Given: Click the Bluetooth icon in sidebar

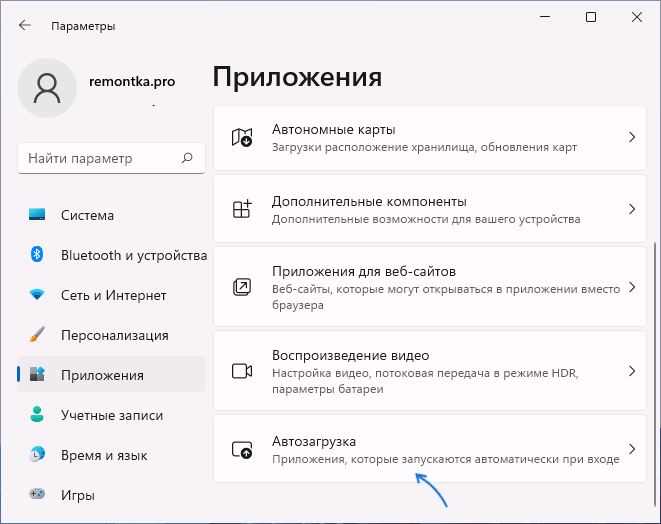Looking at the screenshot, I should pos(37,255).
